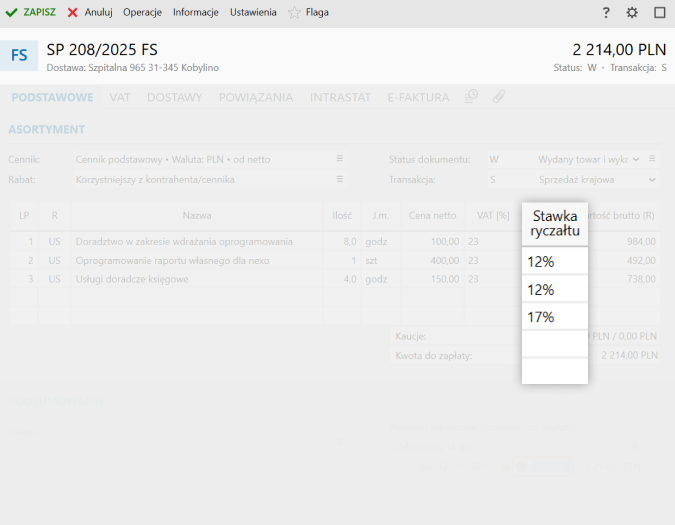The image size is (675, 525).
Task: Toggle the Flaga star icon
Action: [294, 13]
